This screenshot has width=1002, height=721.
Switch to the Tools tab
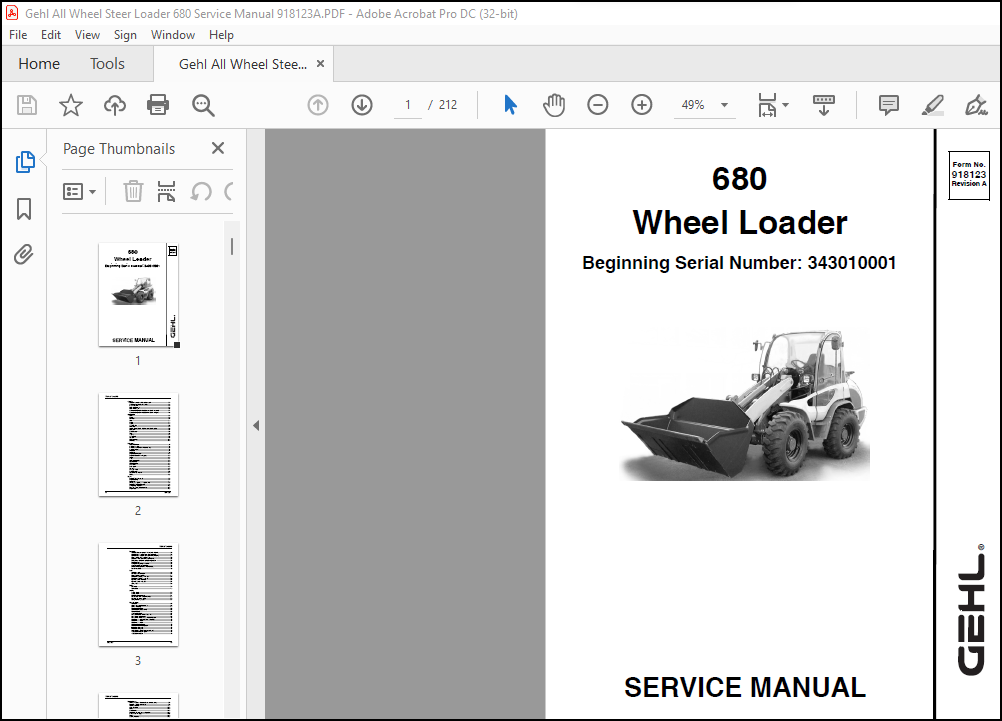(107, 64)
